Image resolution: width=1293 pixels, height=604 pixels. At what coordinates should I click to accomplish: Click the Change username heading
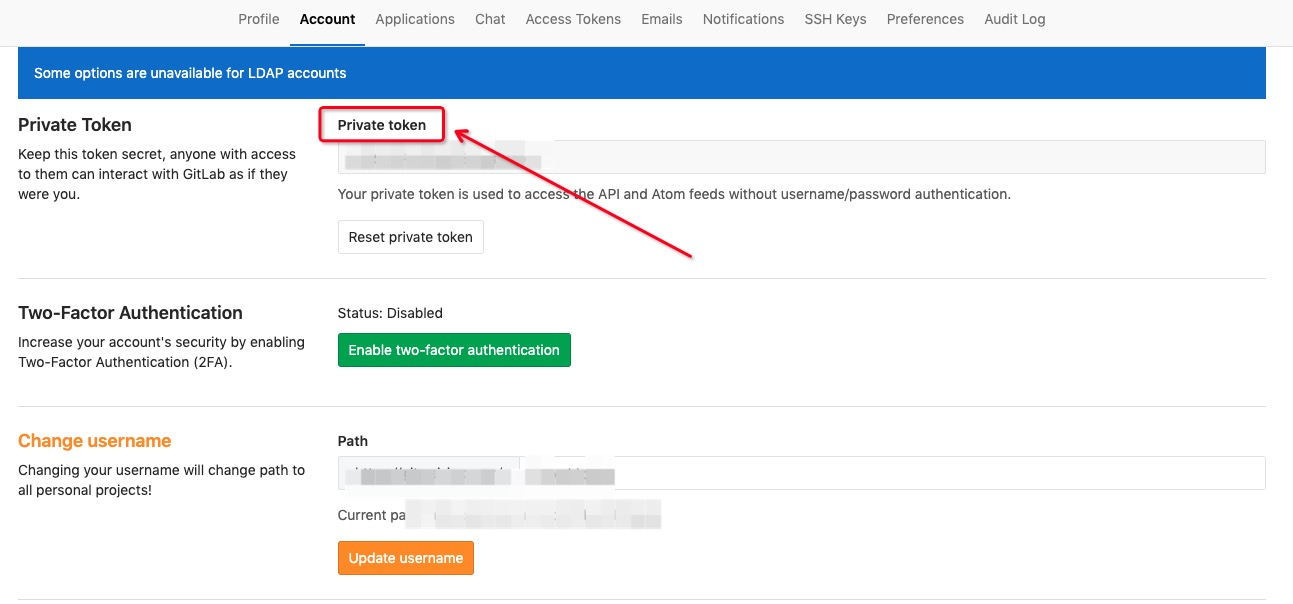pos(95,441)
